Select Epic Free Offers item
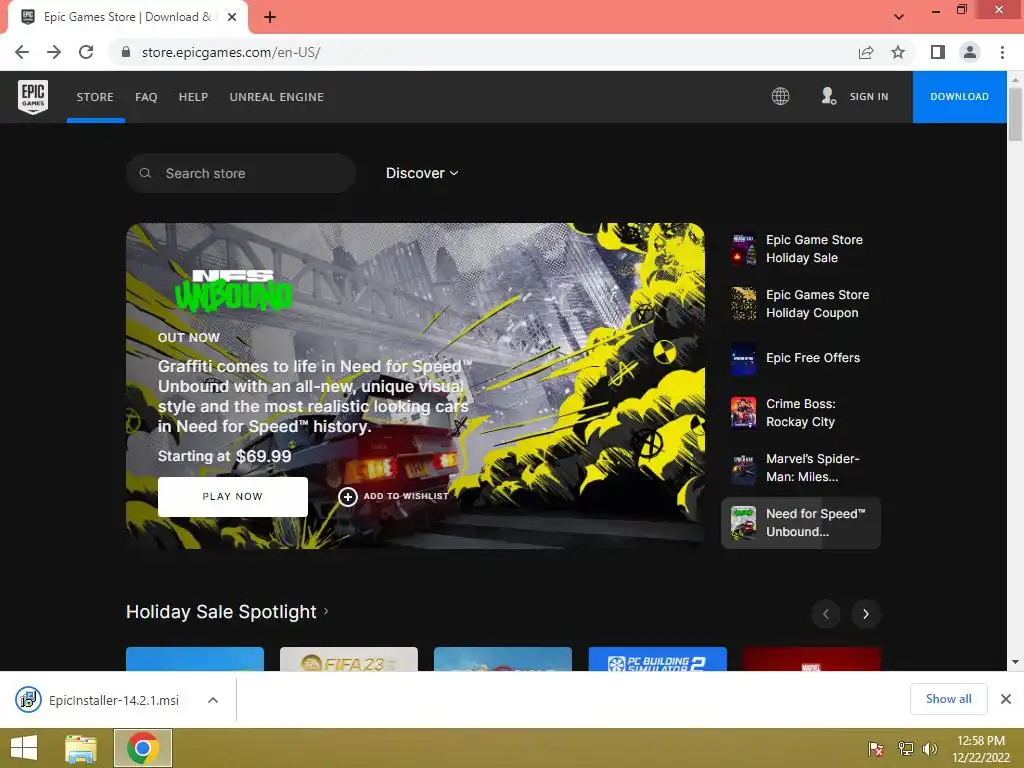Viewport: 1024px width, 768px height. click(801, 359)
